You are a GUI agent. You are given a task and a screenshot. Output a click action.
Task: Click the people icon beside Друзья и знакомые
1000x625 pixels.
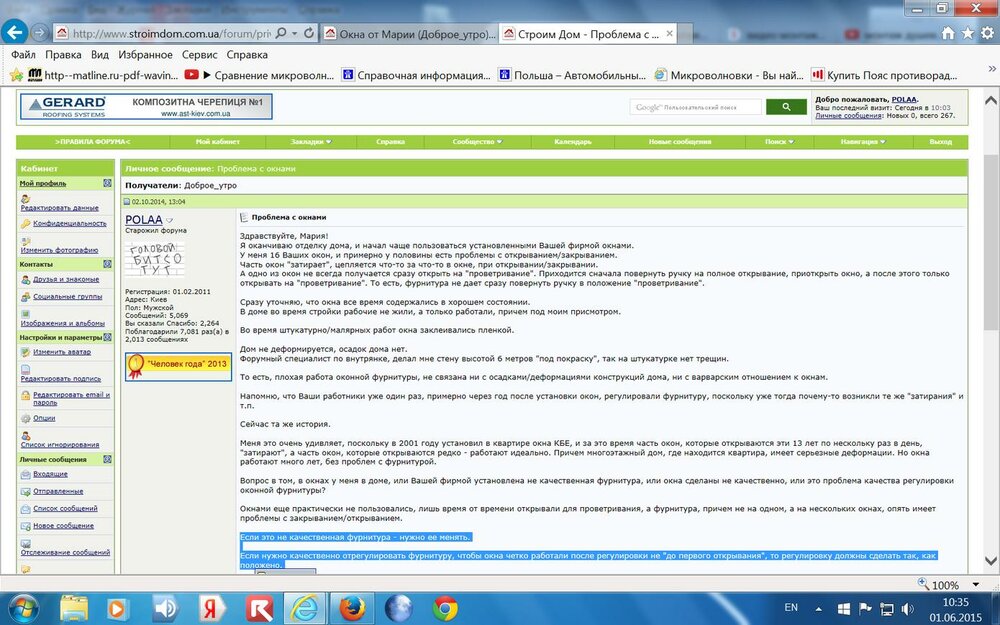[26, 279]
